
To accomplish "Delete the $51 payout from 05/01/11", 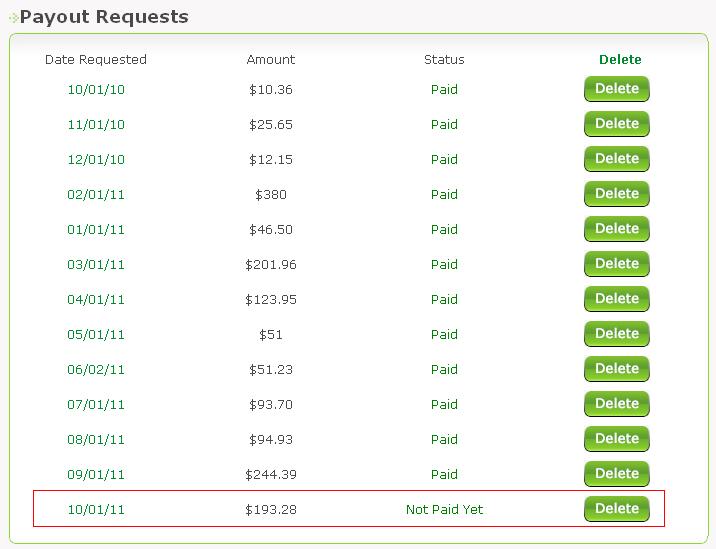I will (x=616, y=334).
